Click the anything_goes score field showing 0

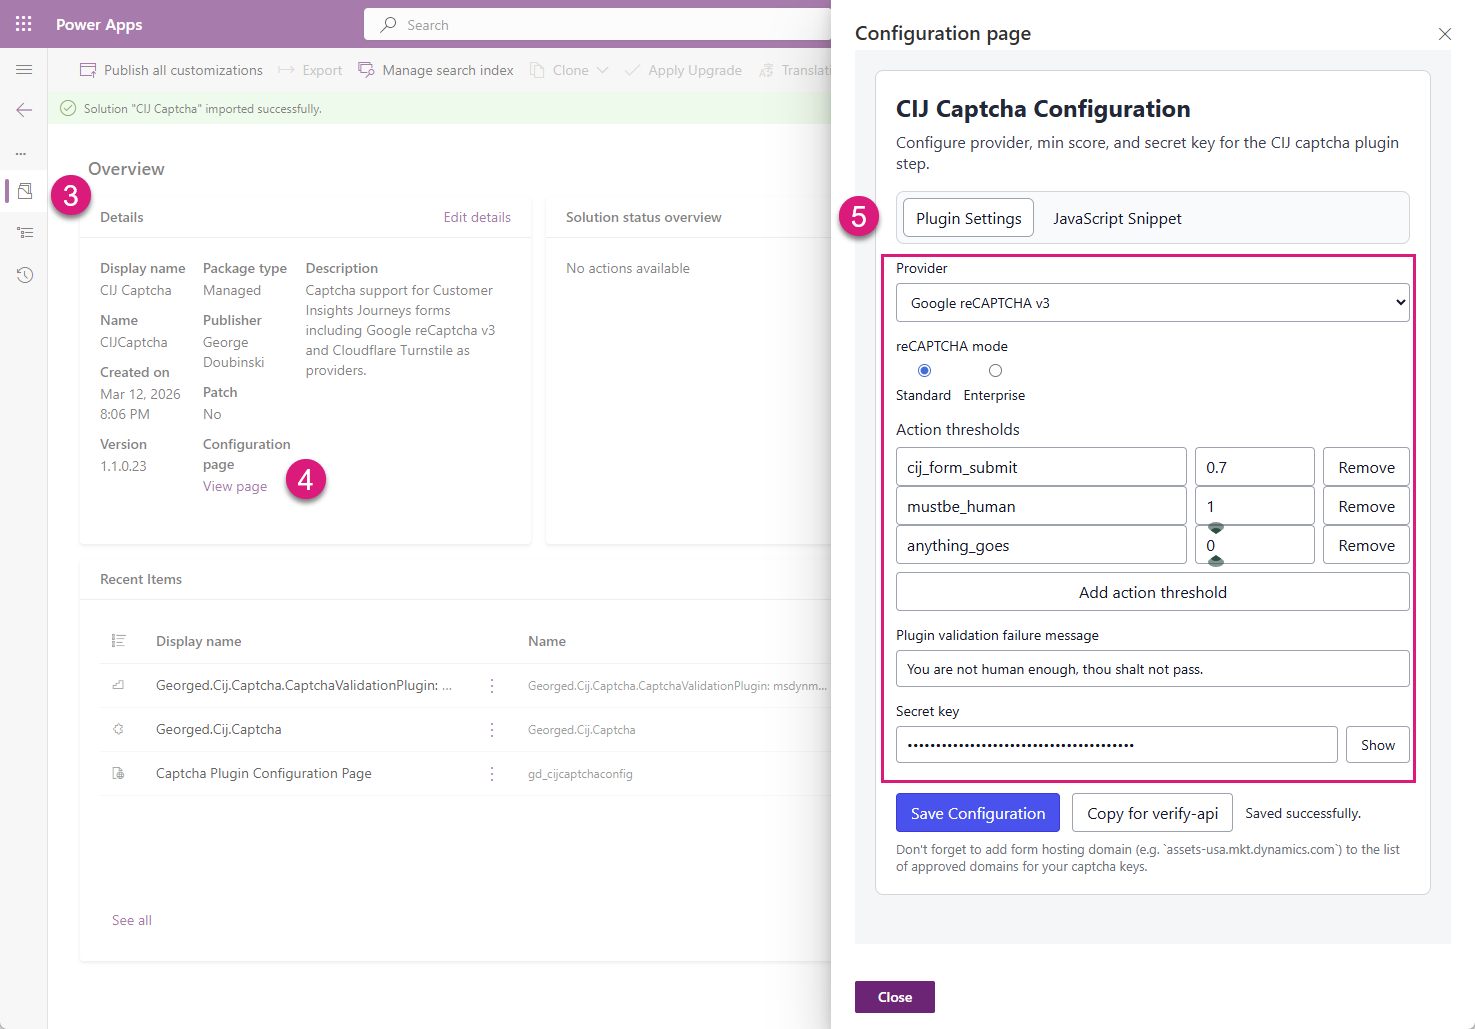1254,545
